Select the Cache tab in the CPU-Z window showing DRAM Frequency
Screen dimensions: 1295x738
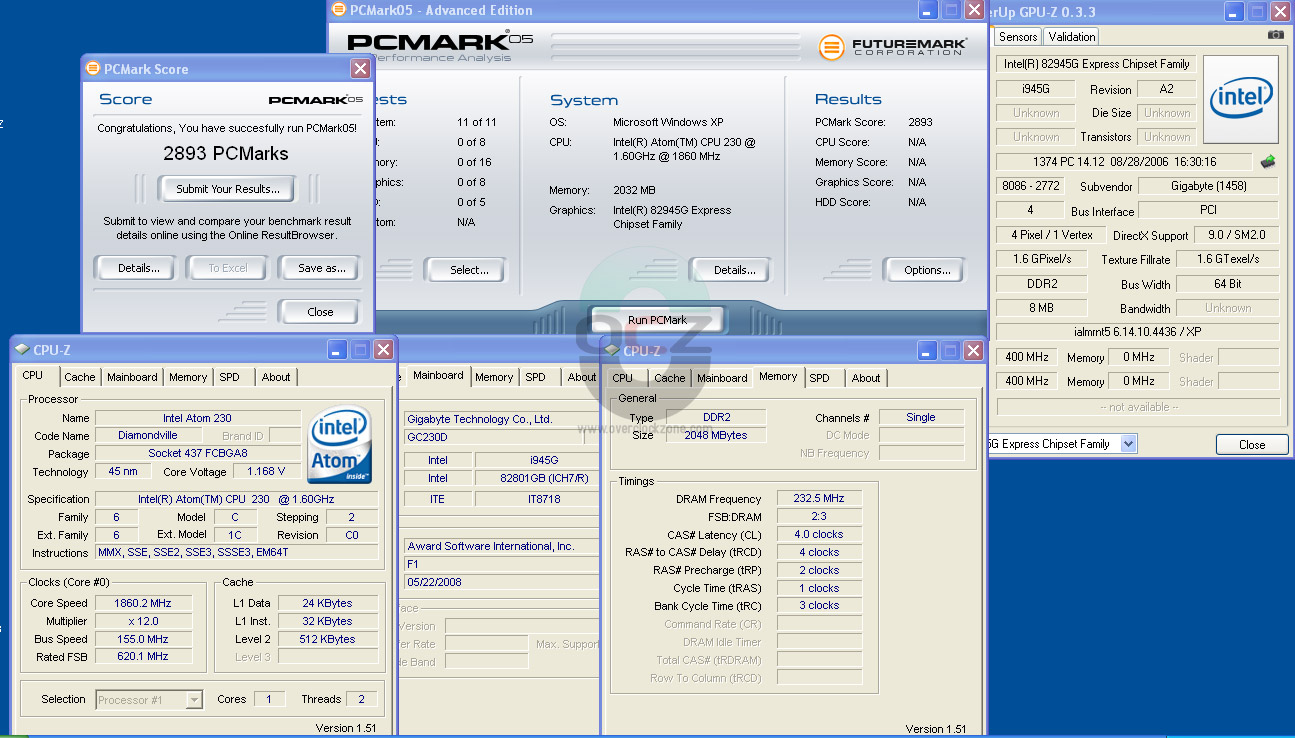670,378
